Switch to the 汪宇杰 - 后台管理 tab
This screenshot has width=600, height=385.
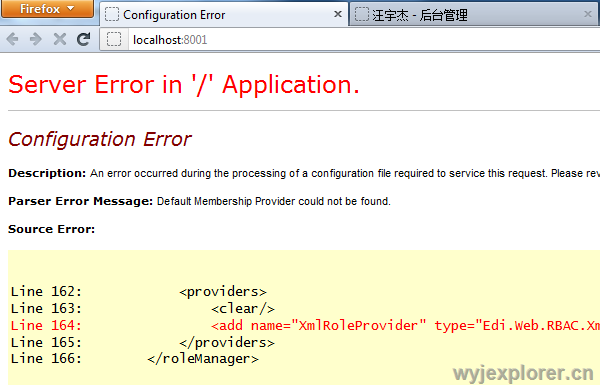[474, 15]
